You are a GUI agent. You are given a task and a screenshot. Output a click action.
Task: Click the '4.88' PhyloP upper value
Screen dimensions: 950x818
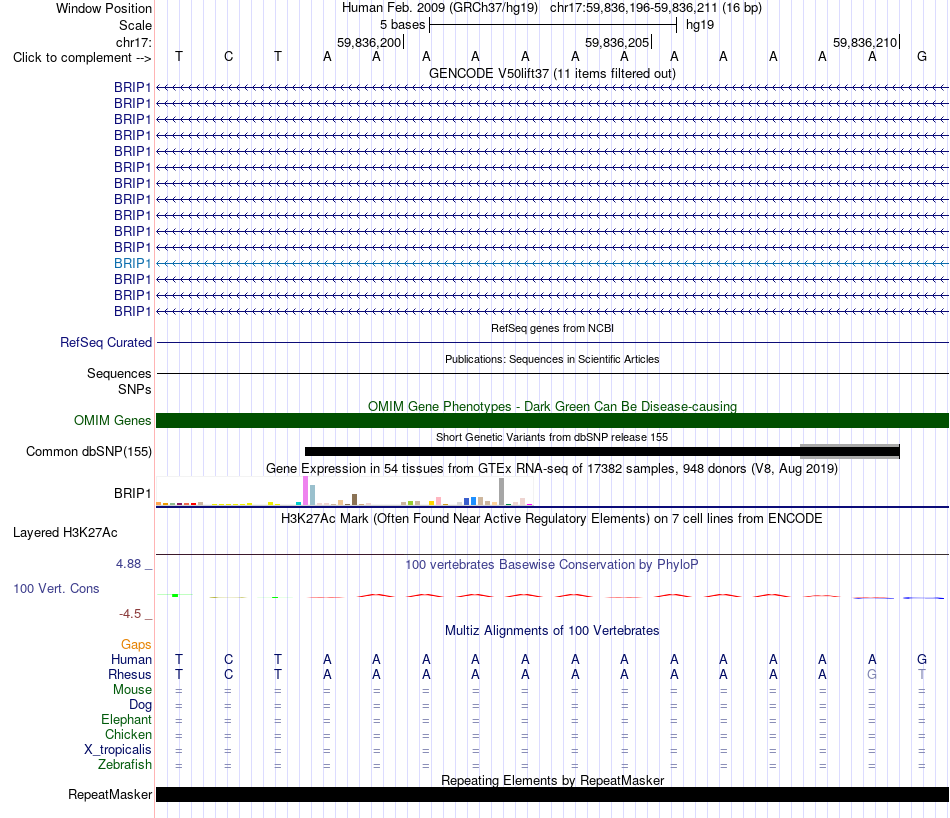pos(128,564)
